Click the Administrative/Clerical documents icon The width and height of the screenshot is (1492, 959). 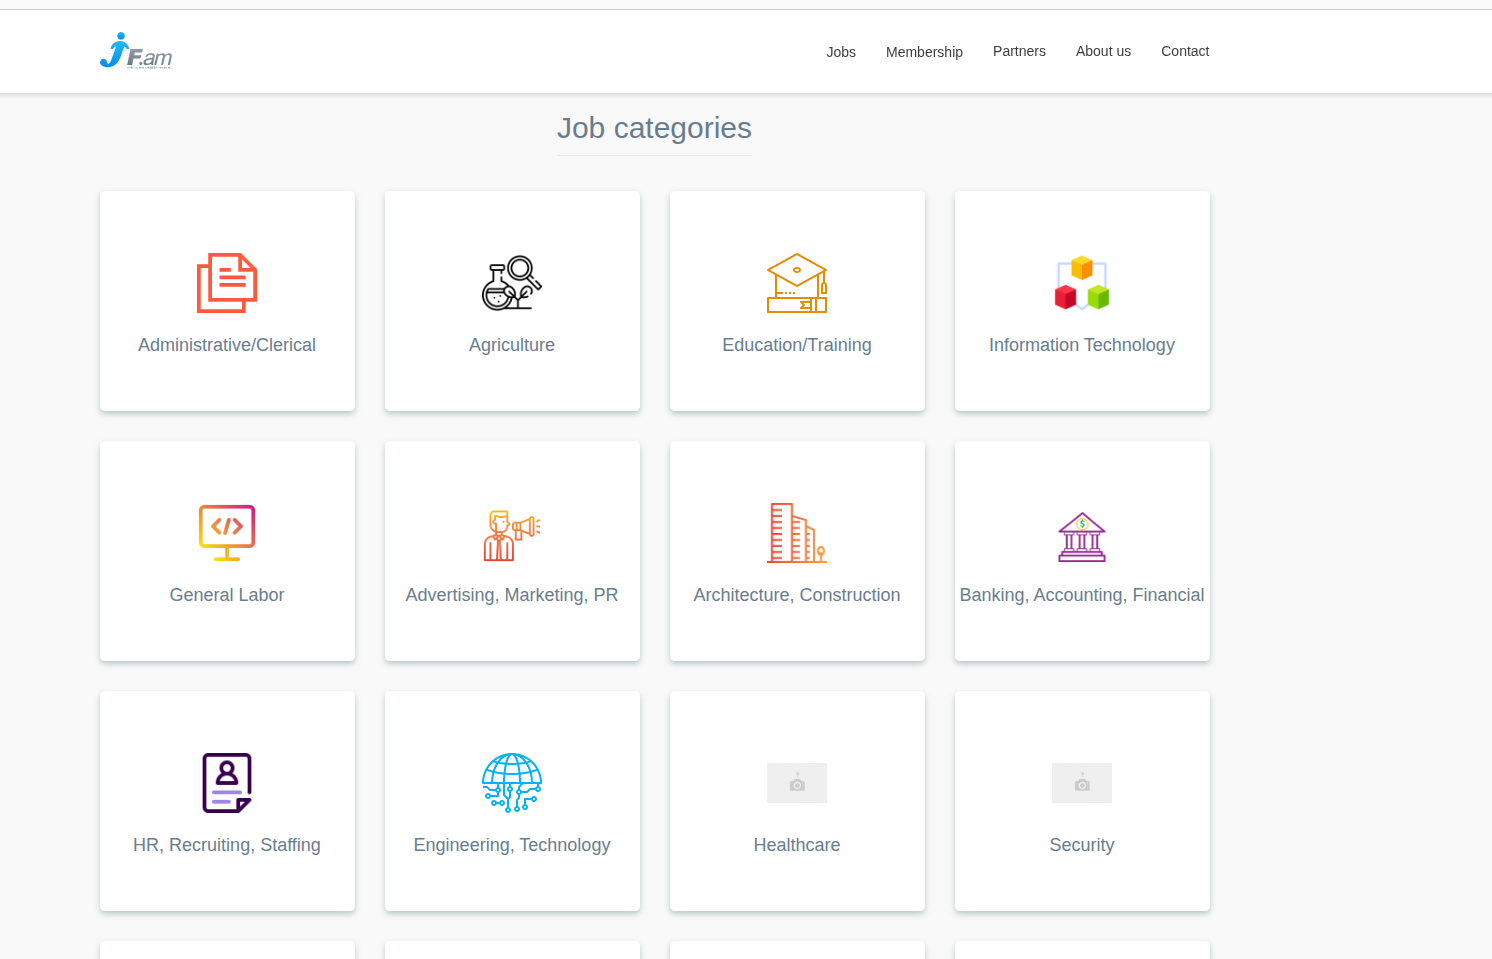click(x=227, y=283)
